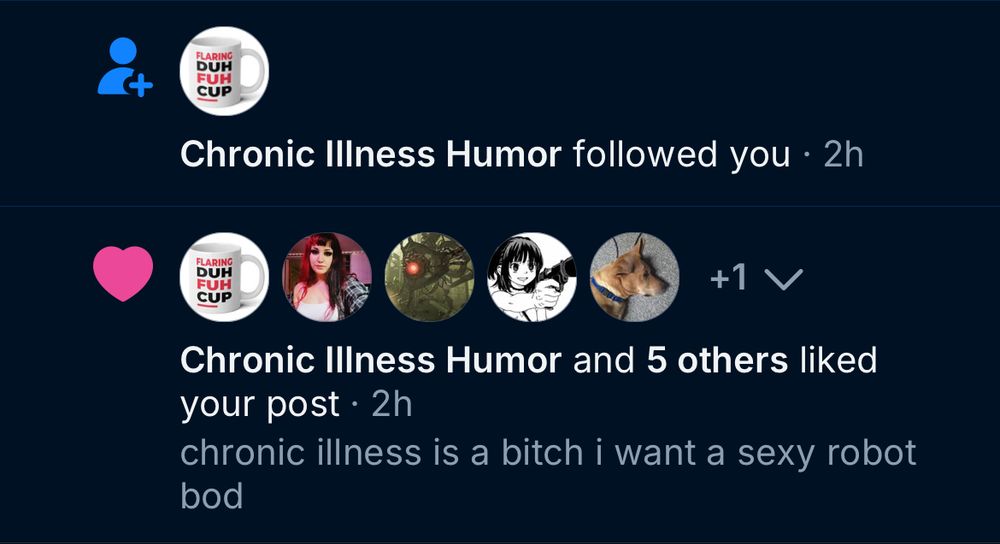The width and height of the screenshot is (1000, 544).
Task: Open the 'followed you' notification text
Action: (681, 155)
